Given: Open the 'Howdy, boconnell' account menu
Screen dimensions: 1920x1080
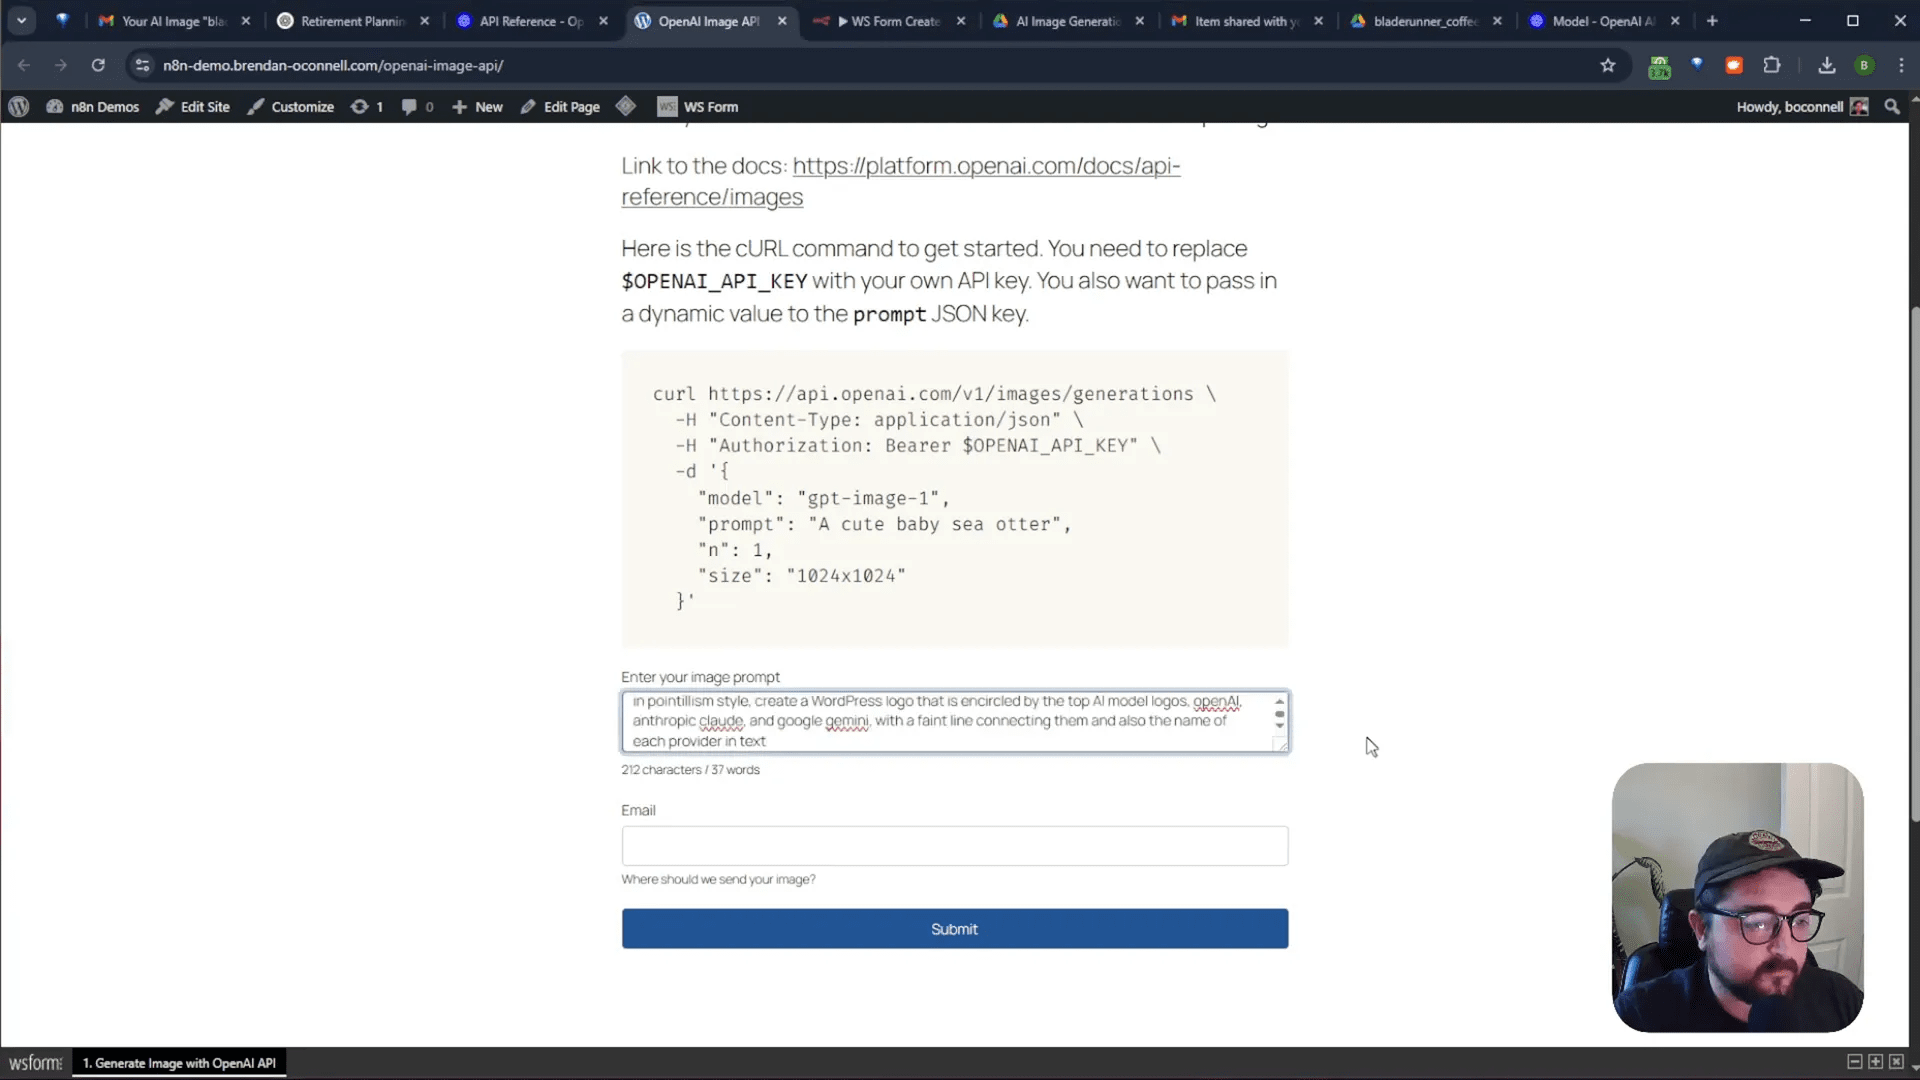Looking at the screenshot, I should point(1802,106).
